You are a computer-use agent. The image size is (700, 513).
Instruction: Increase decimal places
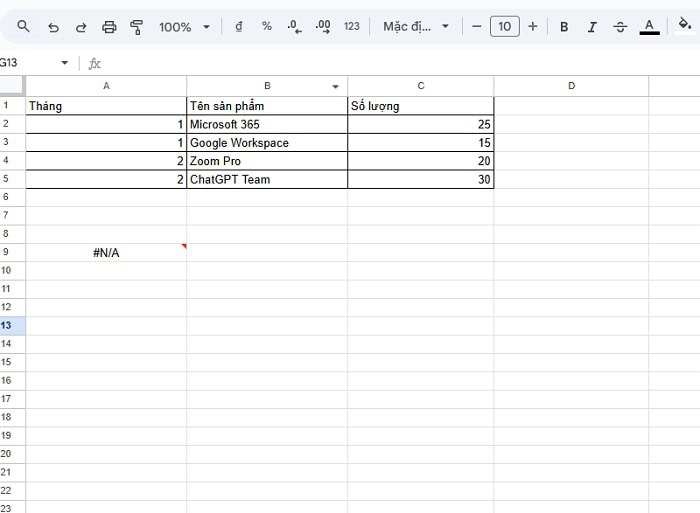pyautogui.click(x=323, y=27)
